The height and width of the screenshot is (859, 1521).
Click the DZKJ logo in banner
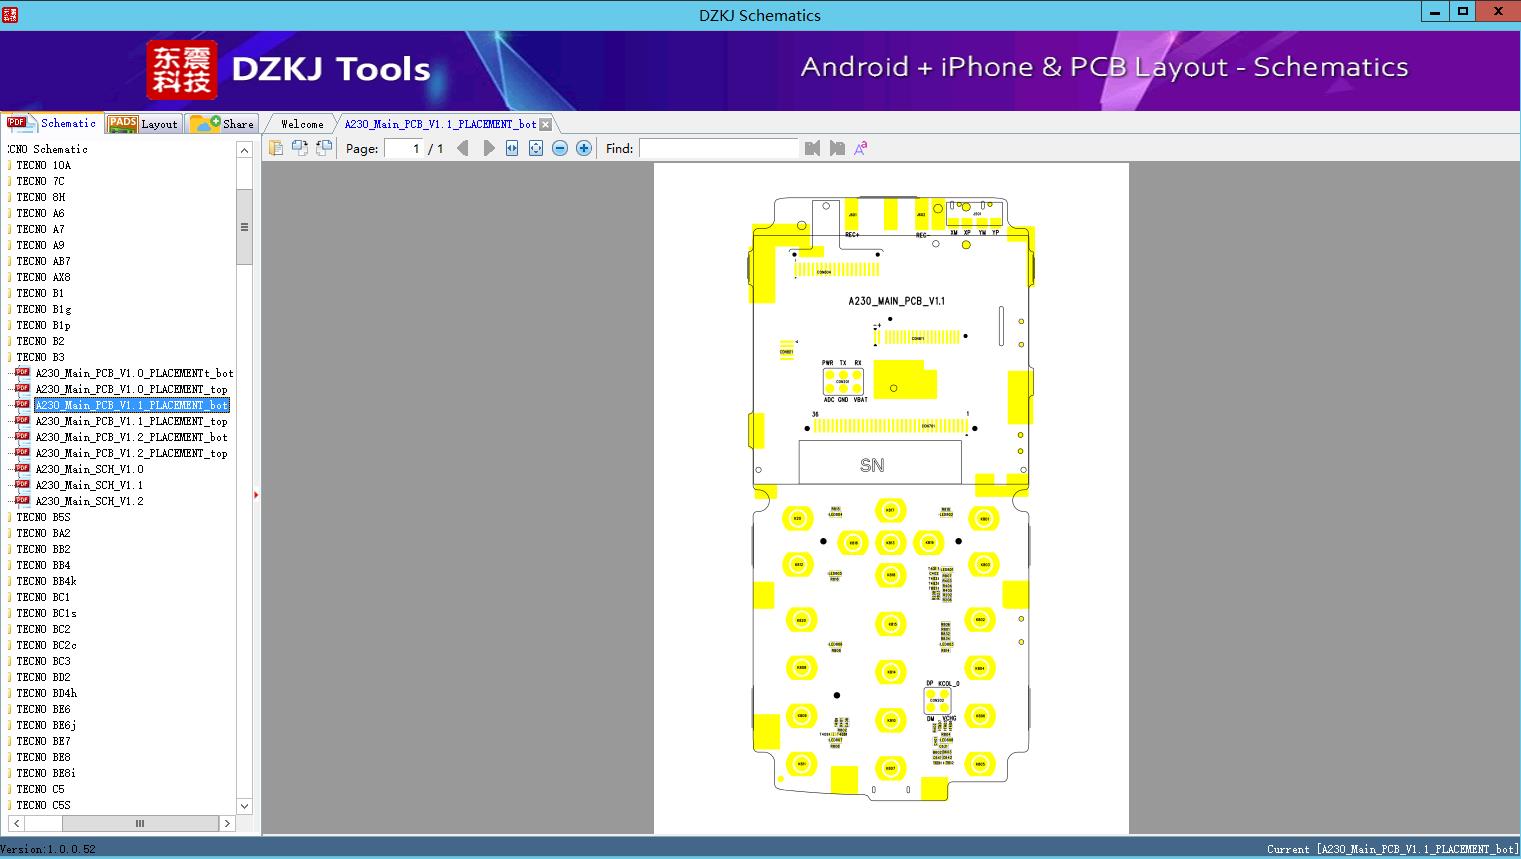[x=182, y=70]
